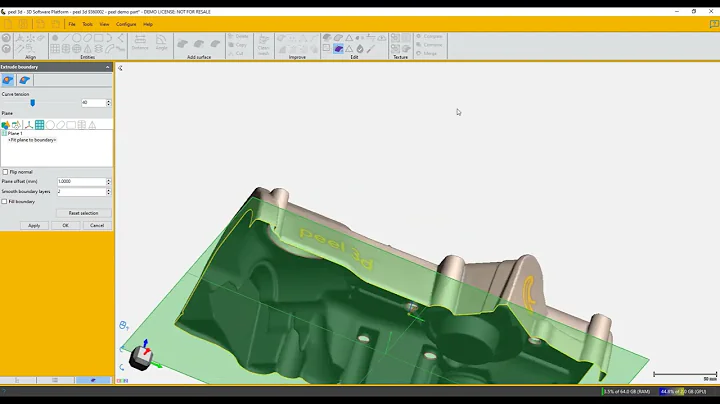This screenshot has width=720, height=404.
Task: Click the highlighted Extrude boundary icon in Edit group
Action: 338,49
